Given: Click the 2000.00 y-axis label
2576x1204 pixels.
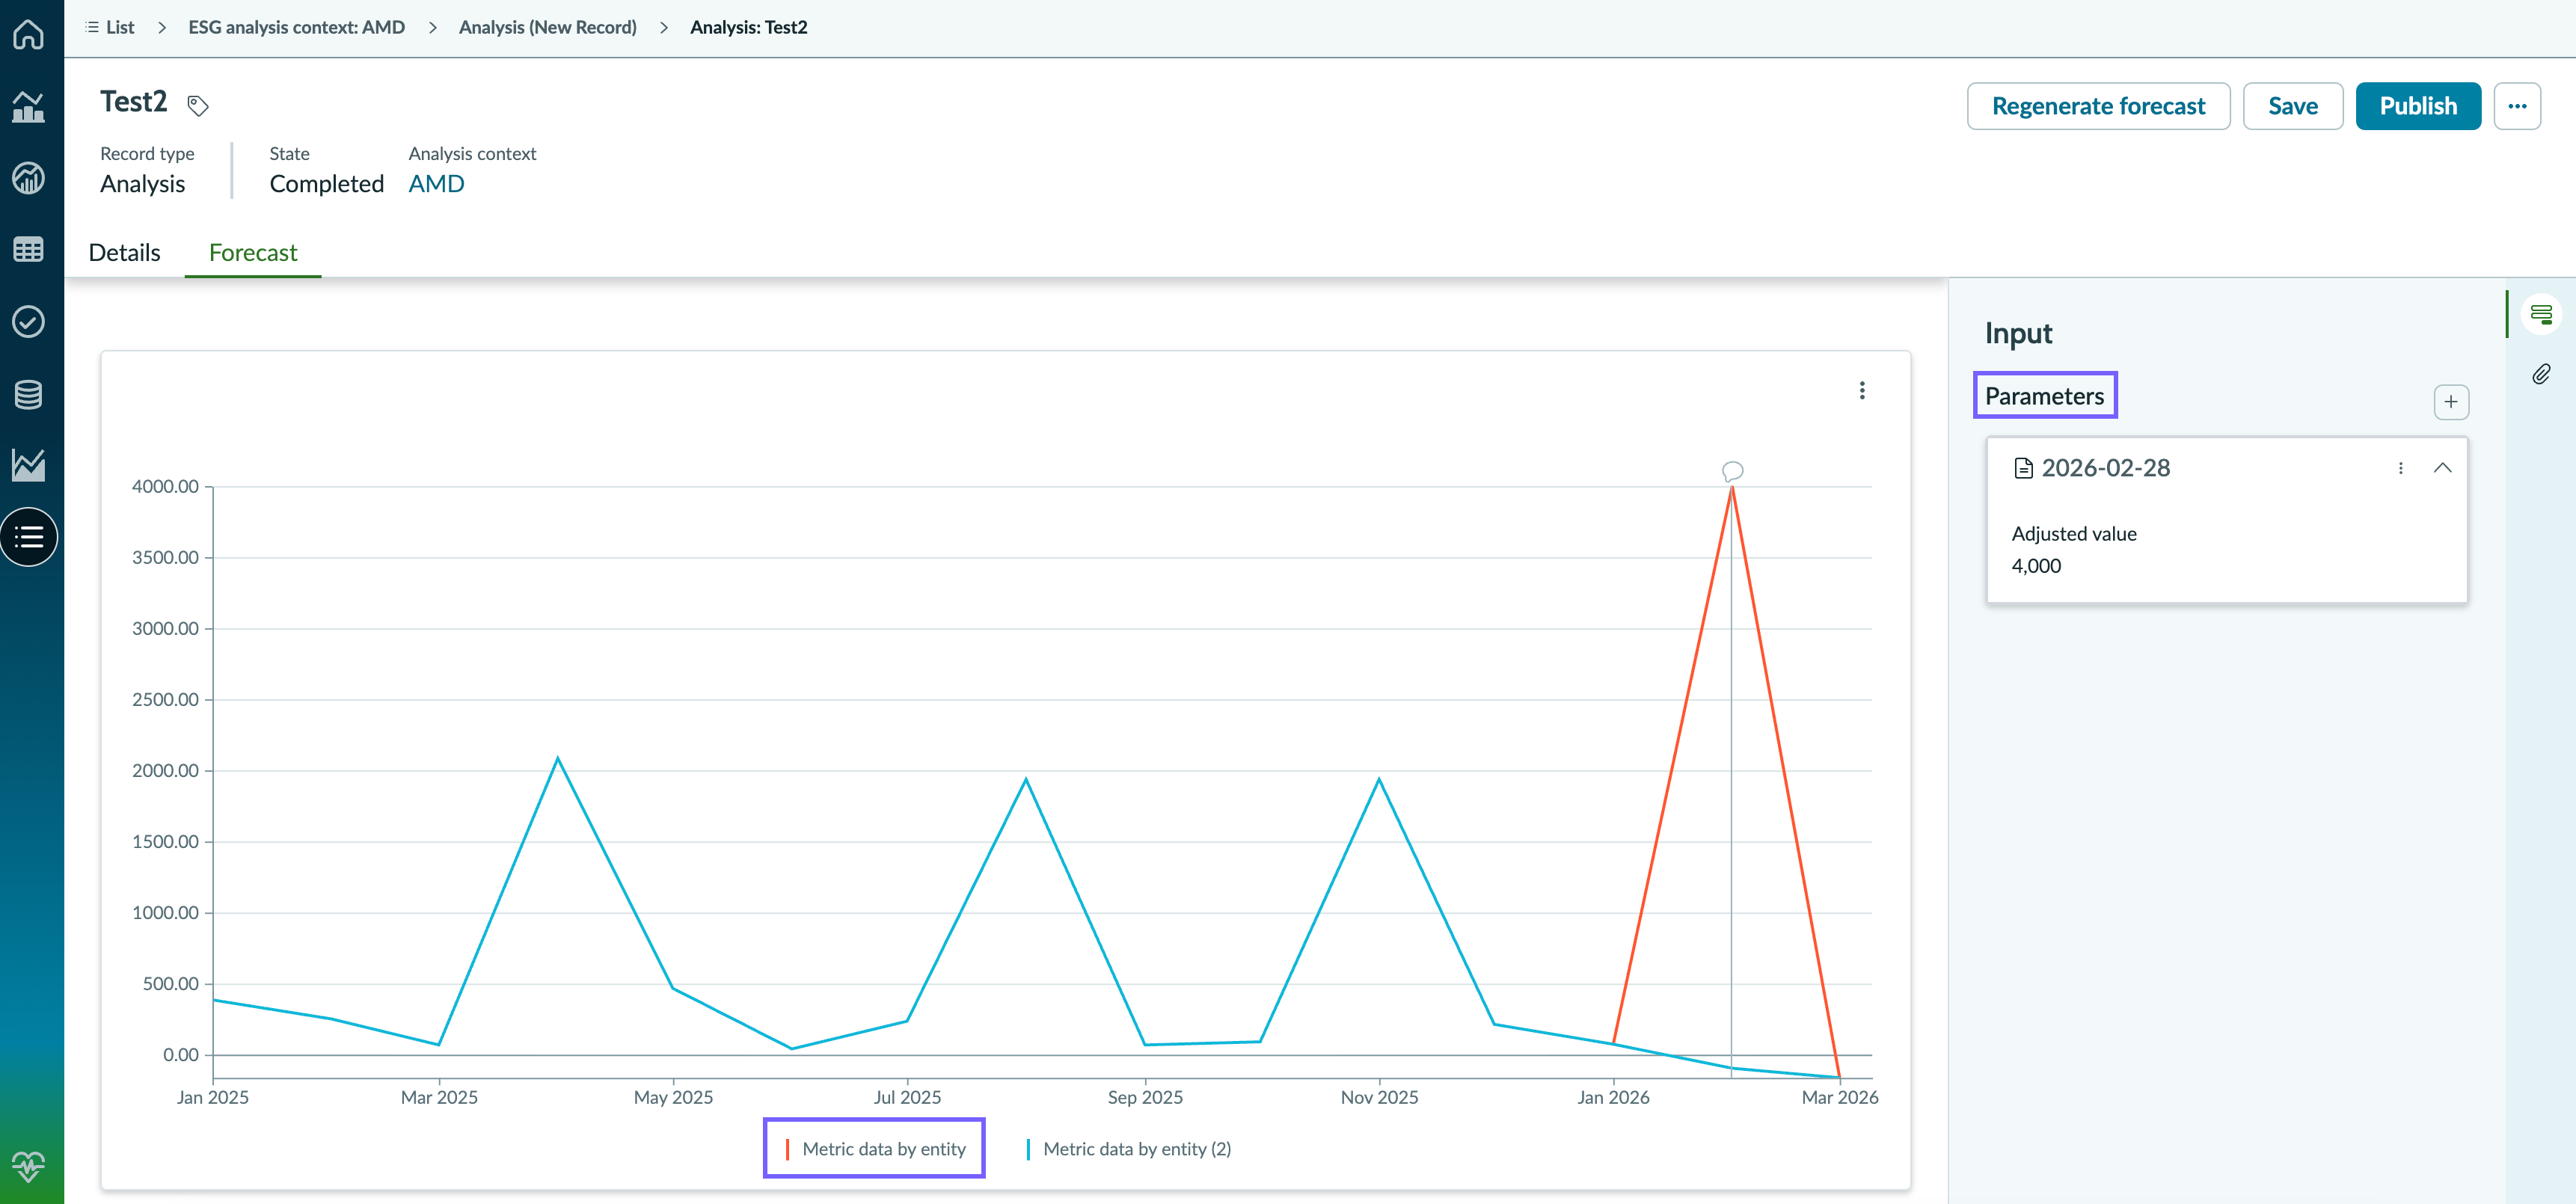Looking at the screenshot, I should [165, 771].
